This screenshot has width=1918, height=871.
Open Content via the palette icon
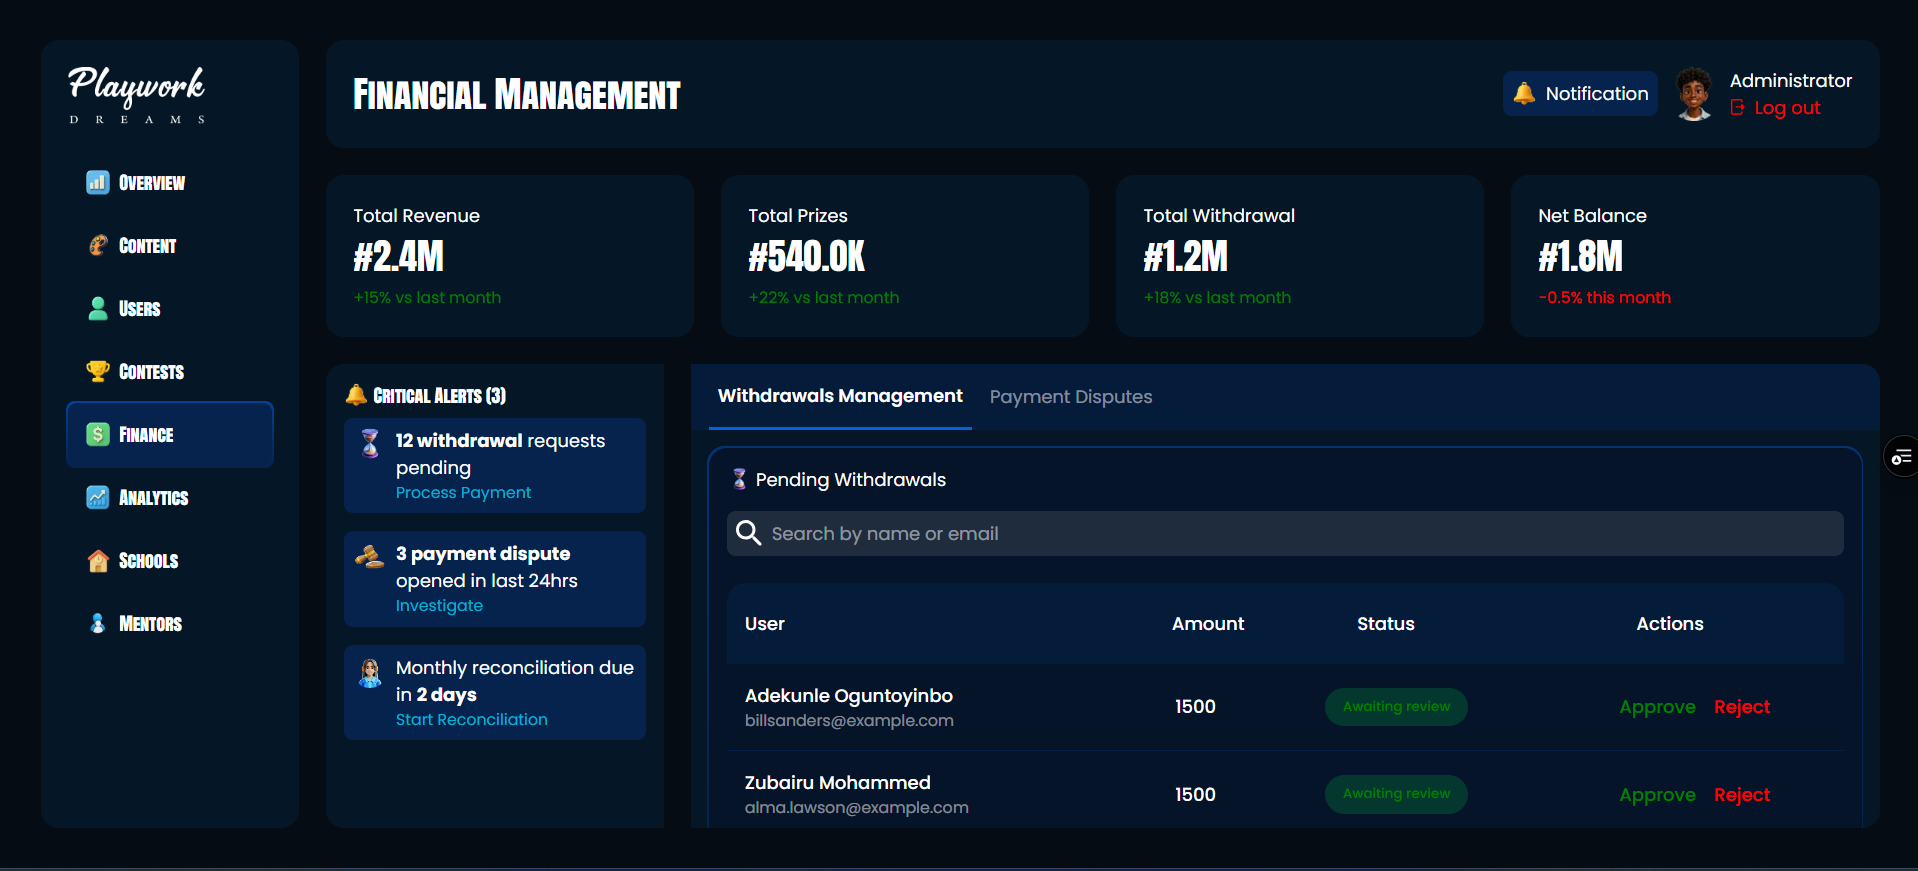point(97,245)
